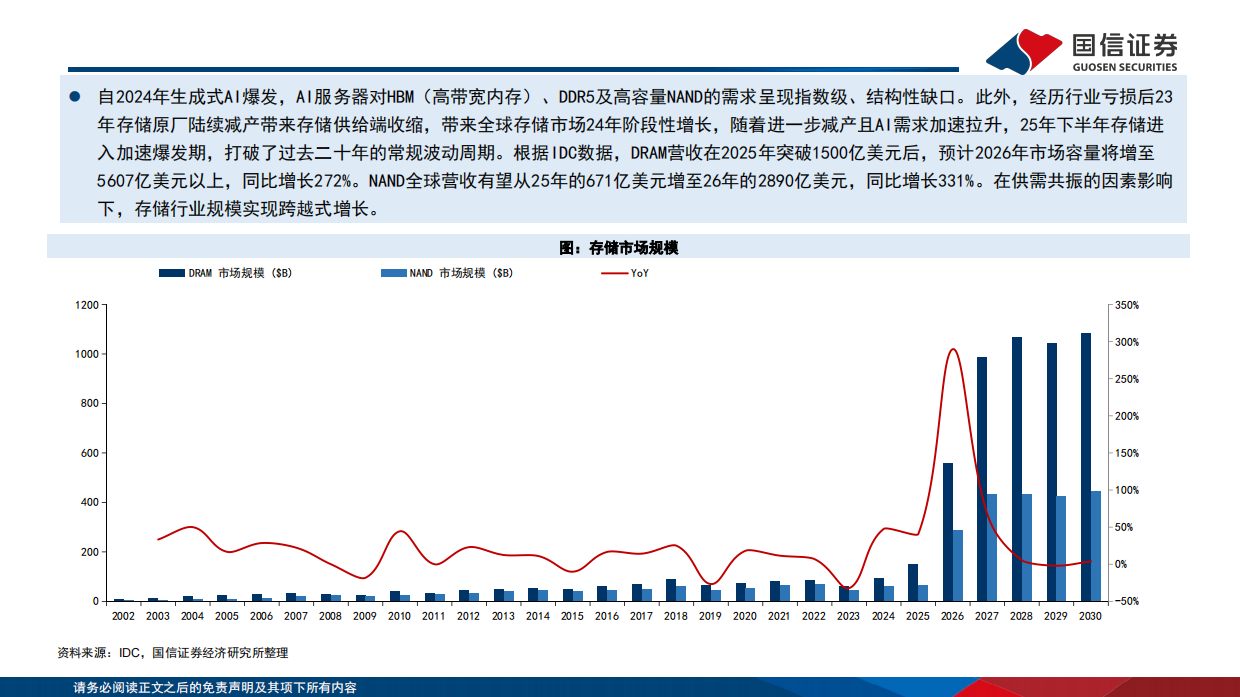Click the 2030 DRAM bar
1240x697 pixels.
1086,467
